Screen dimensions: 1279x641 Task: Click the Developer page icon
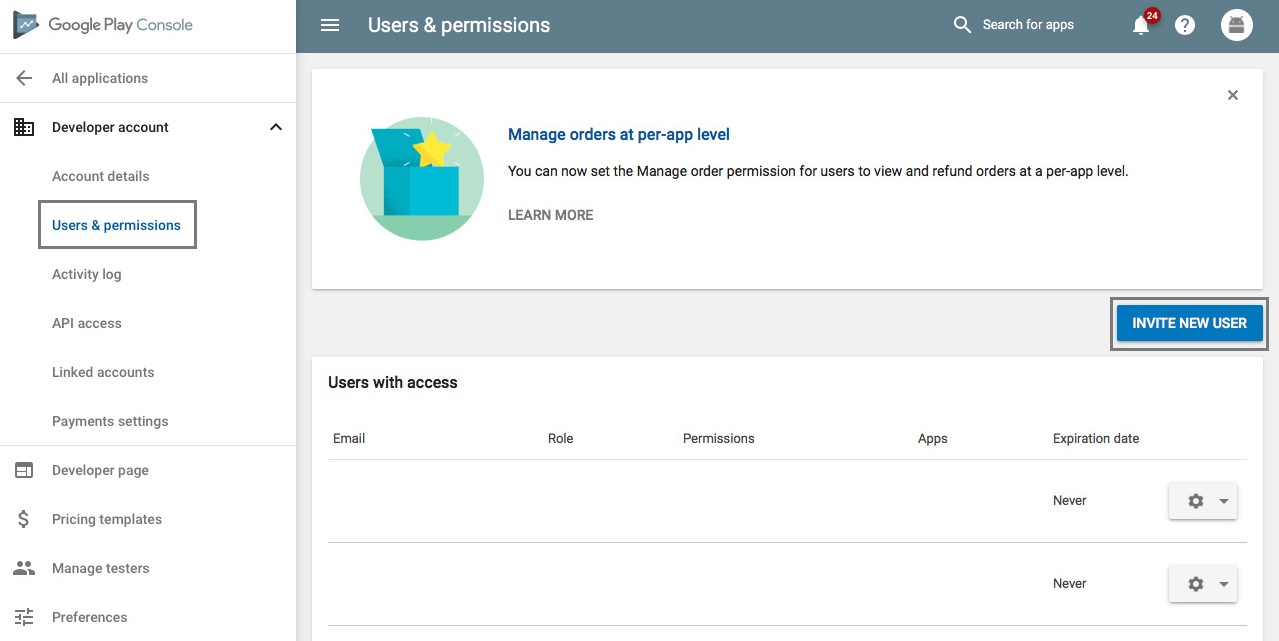tap(24, 470)
